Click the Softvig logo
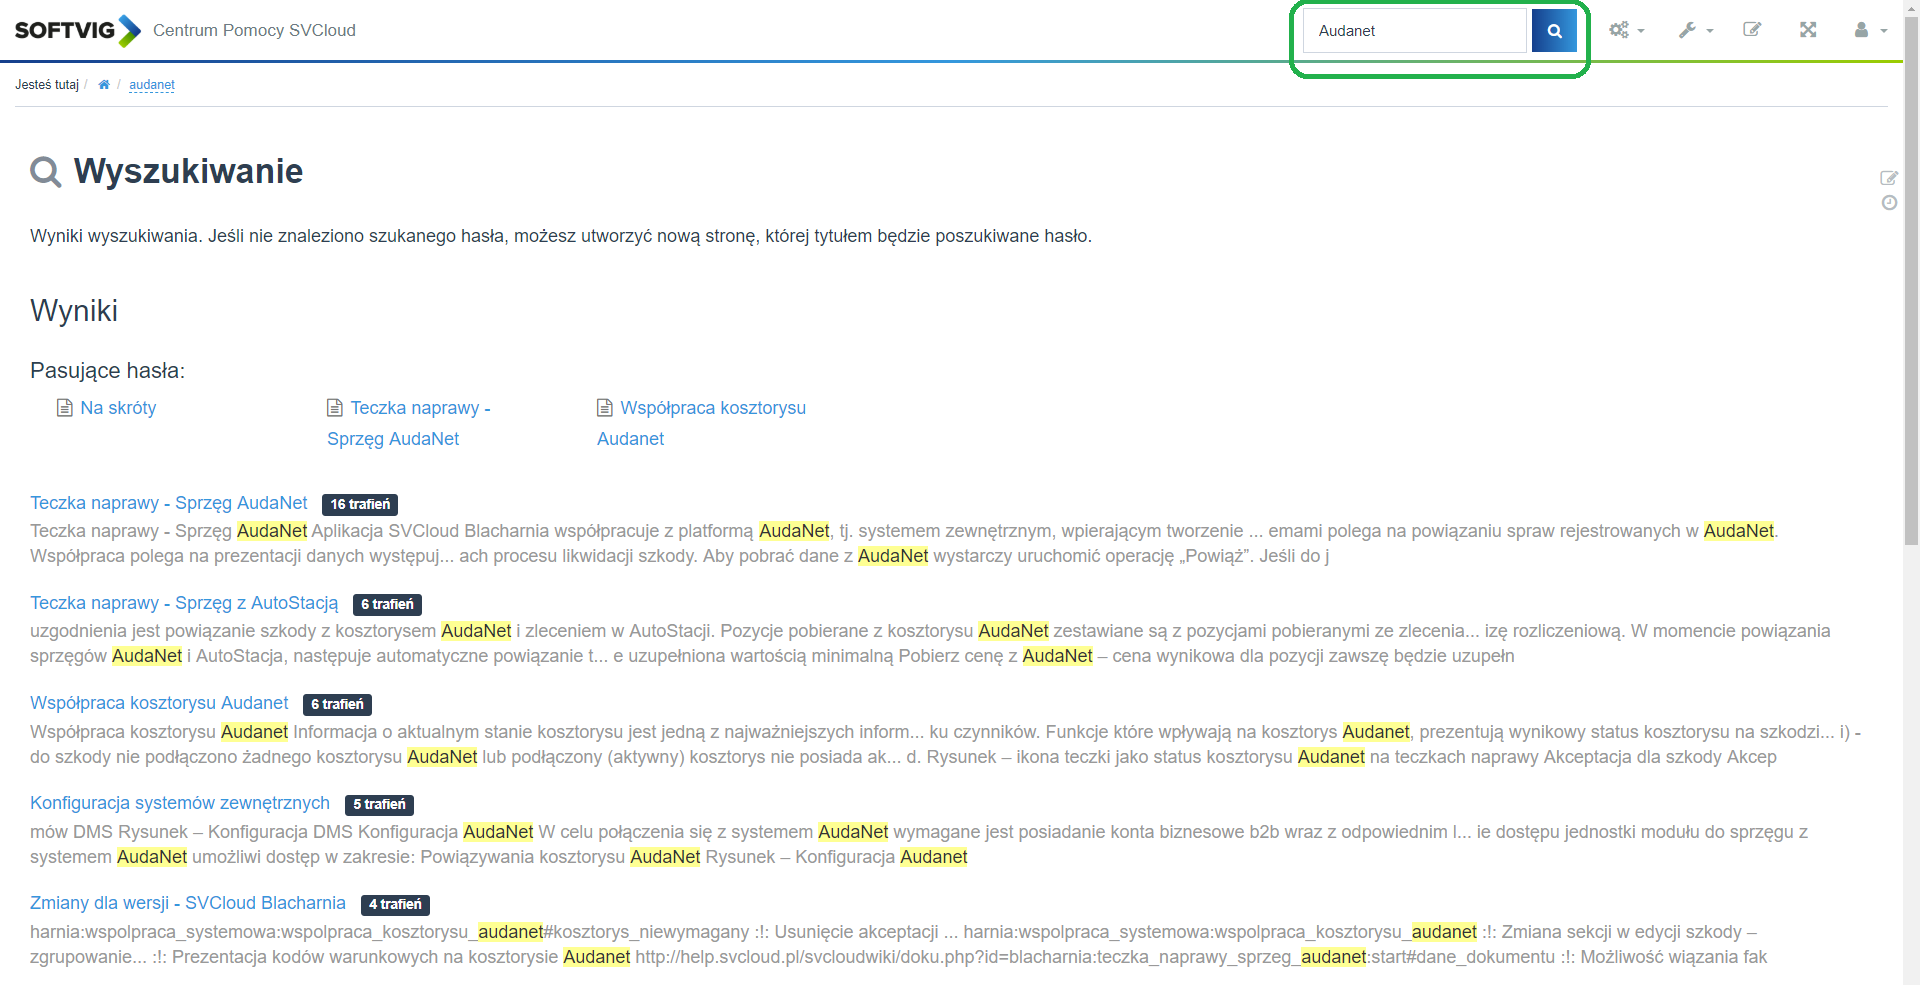 (x=77, y=30)
